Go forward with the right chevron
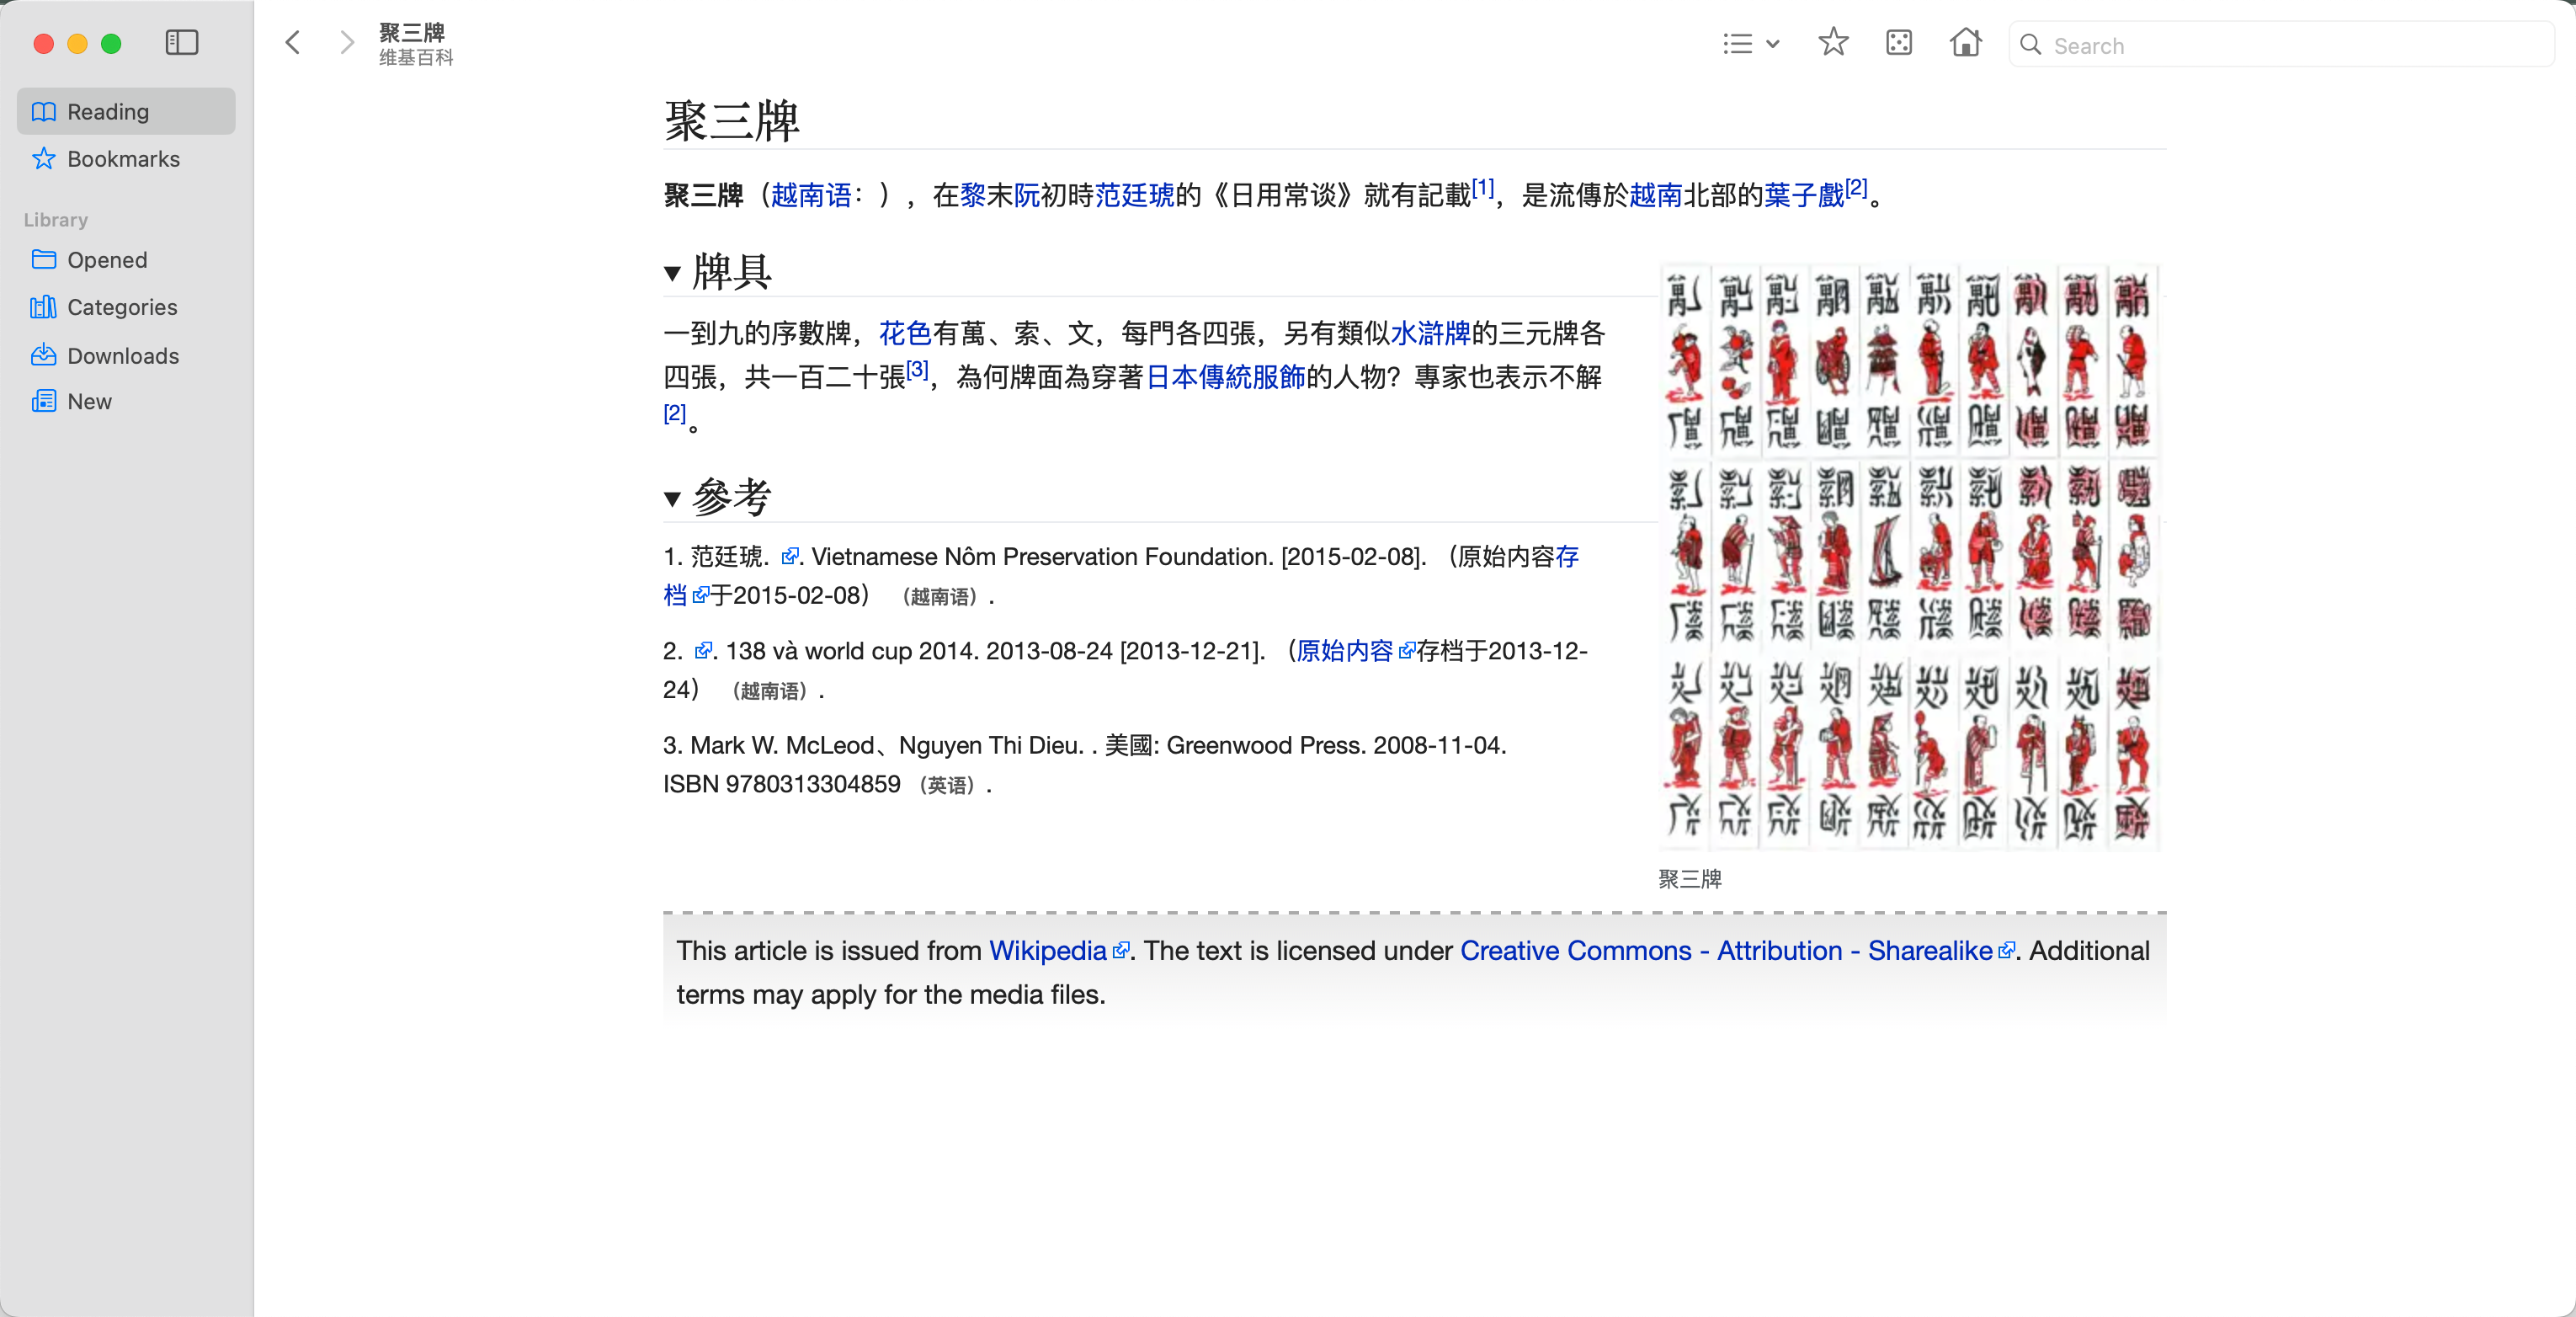Screen dimensions: 2576x1317 (346, 43)
